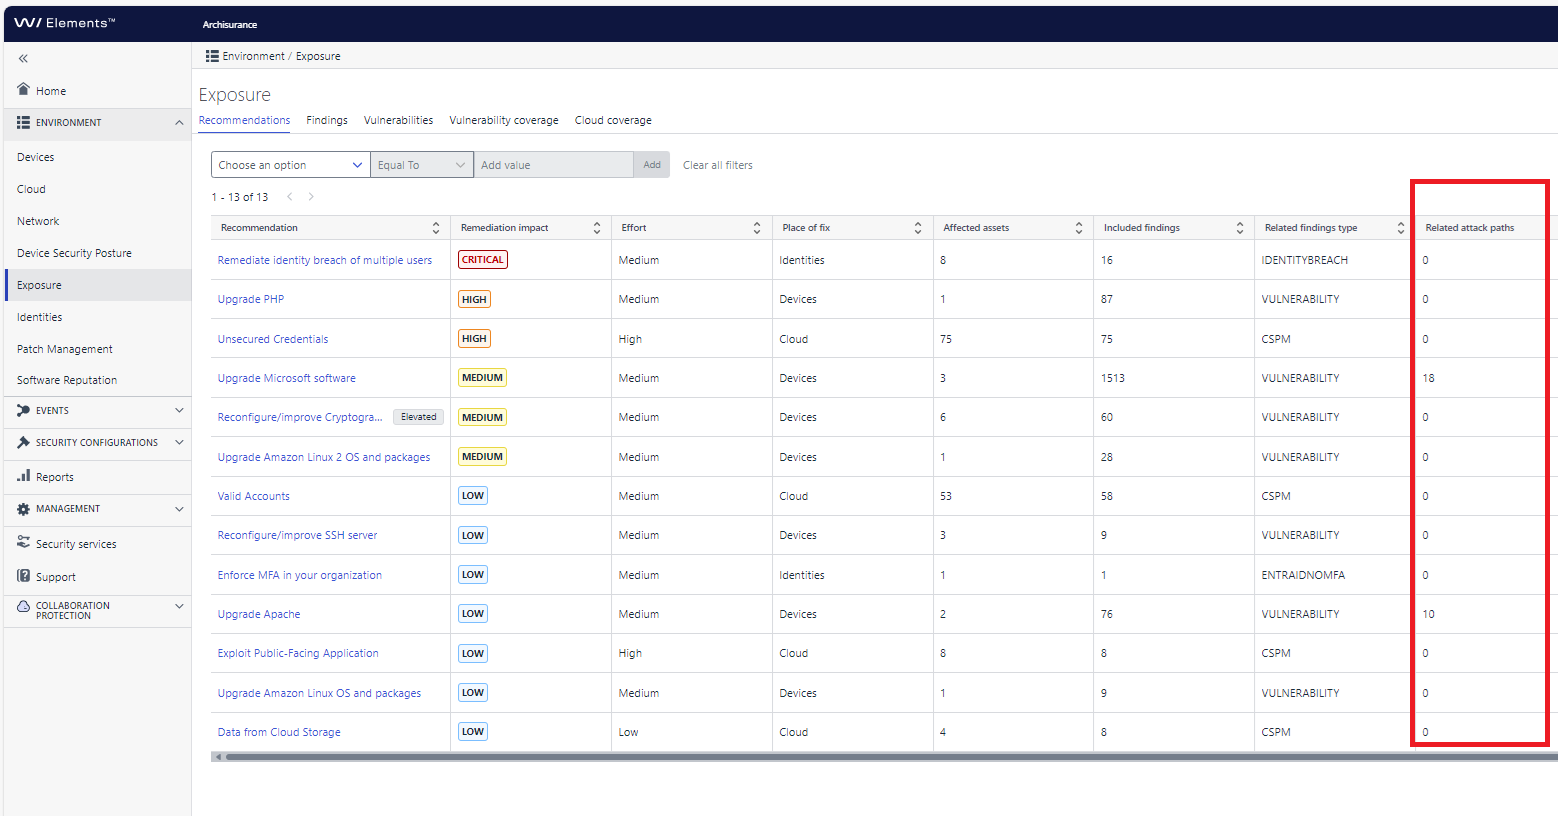Image resolution: width=1558 pixels, height=816 pixels.
Task: Click the breadcrumb Environment list icon
Action: (x=212, y=56)
